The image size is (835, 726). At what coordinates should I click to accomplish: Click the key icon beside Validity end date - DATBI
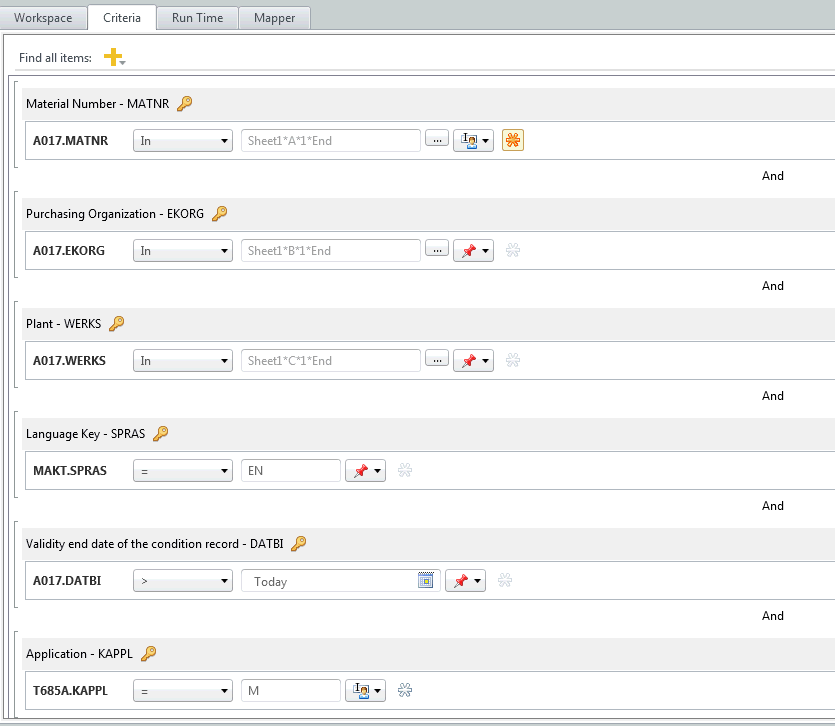coord(299,543)
